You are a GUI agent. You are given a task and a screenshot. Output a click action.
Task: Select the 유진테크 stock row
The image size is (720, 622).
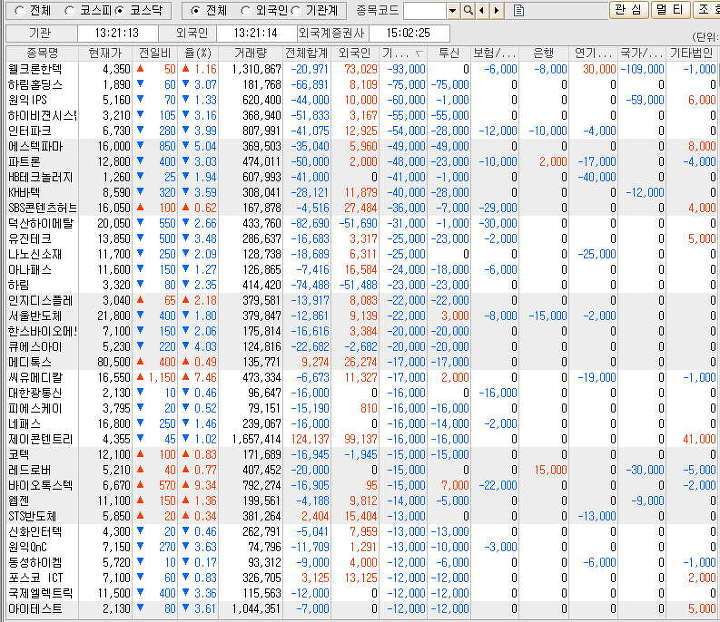[362, 239]
